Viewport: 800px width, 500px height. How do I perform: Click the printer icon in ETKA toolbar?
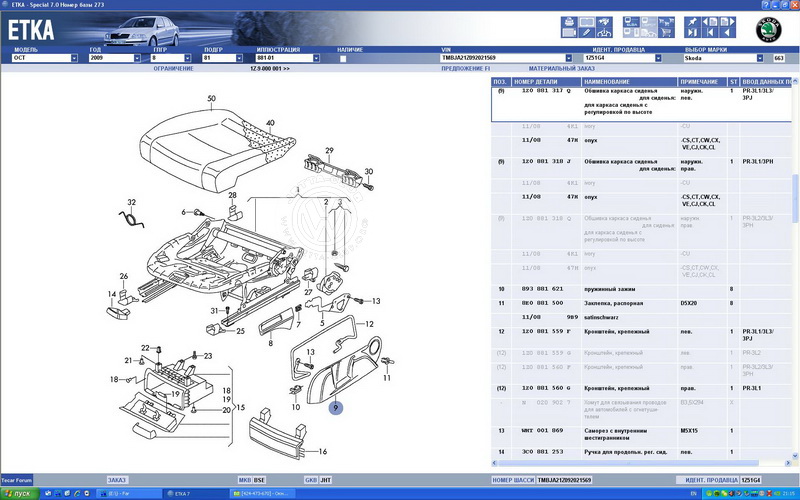pyautogui.click(x=568, y=22)
